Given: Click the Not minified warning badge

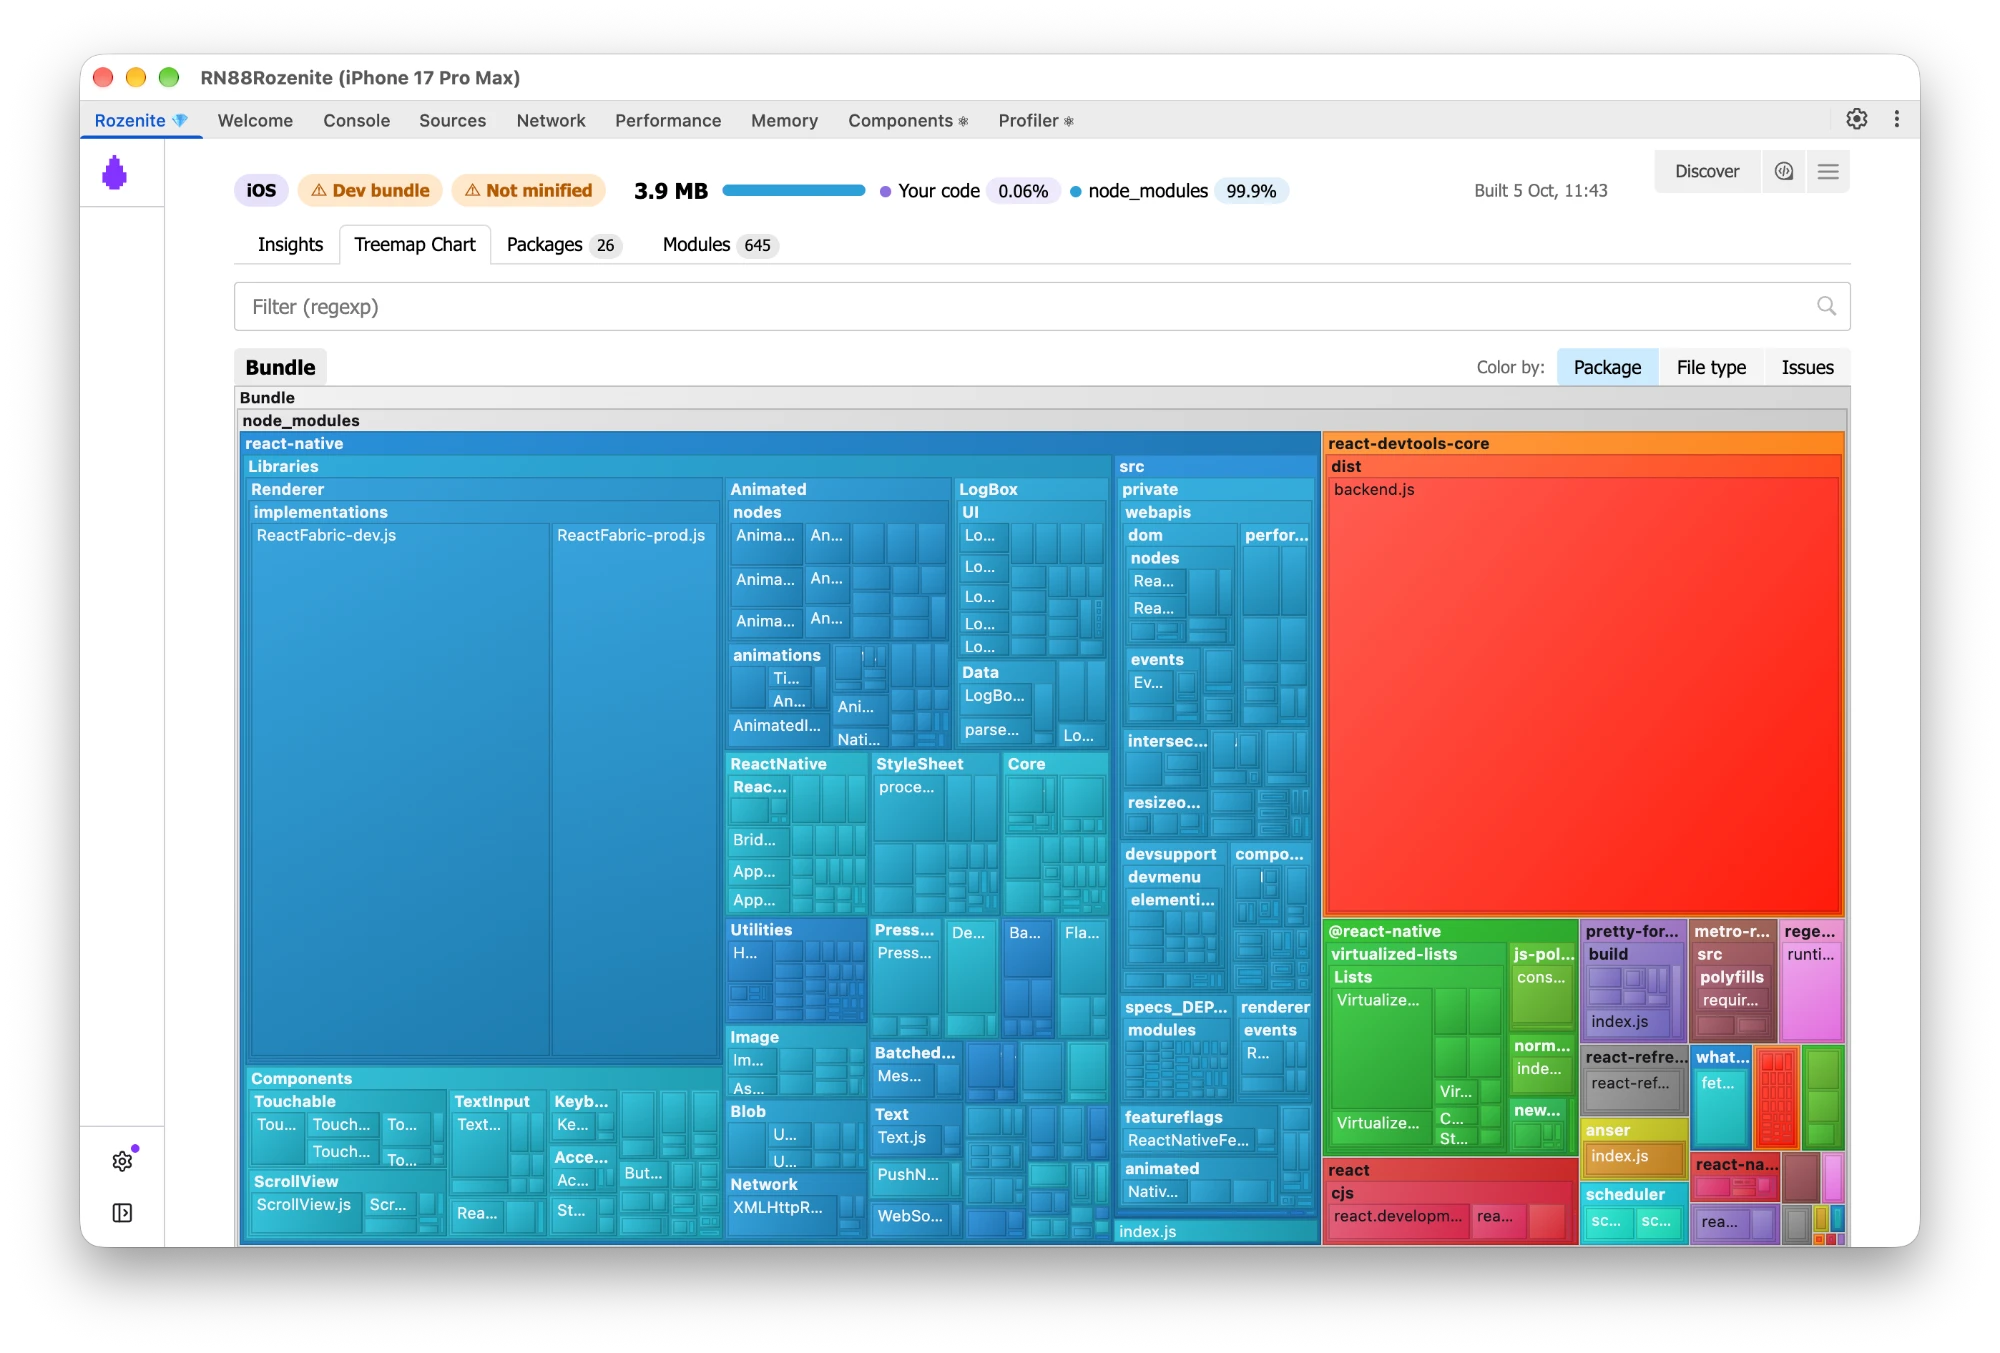Looking at the screenshot, I should click(x=528, y=190).
